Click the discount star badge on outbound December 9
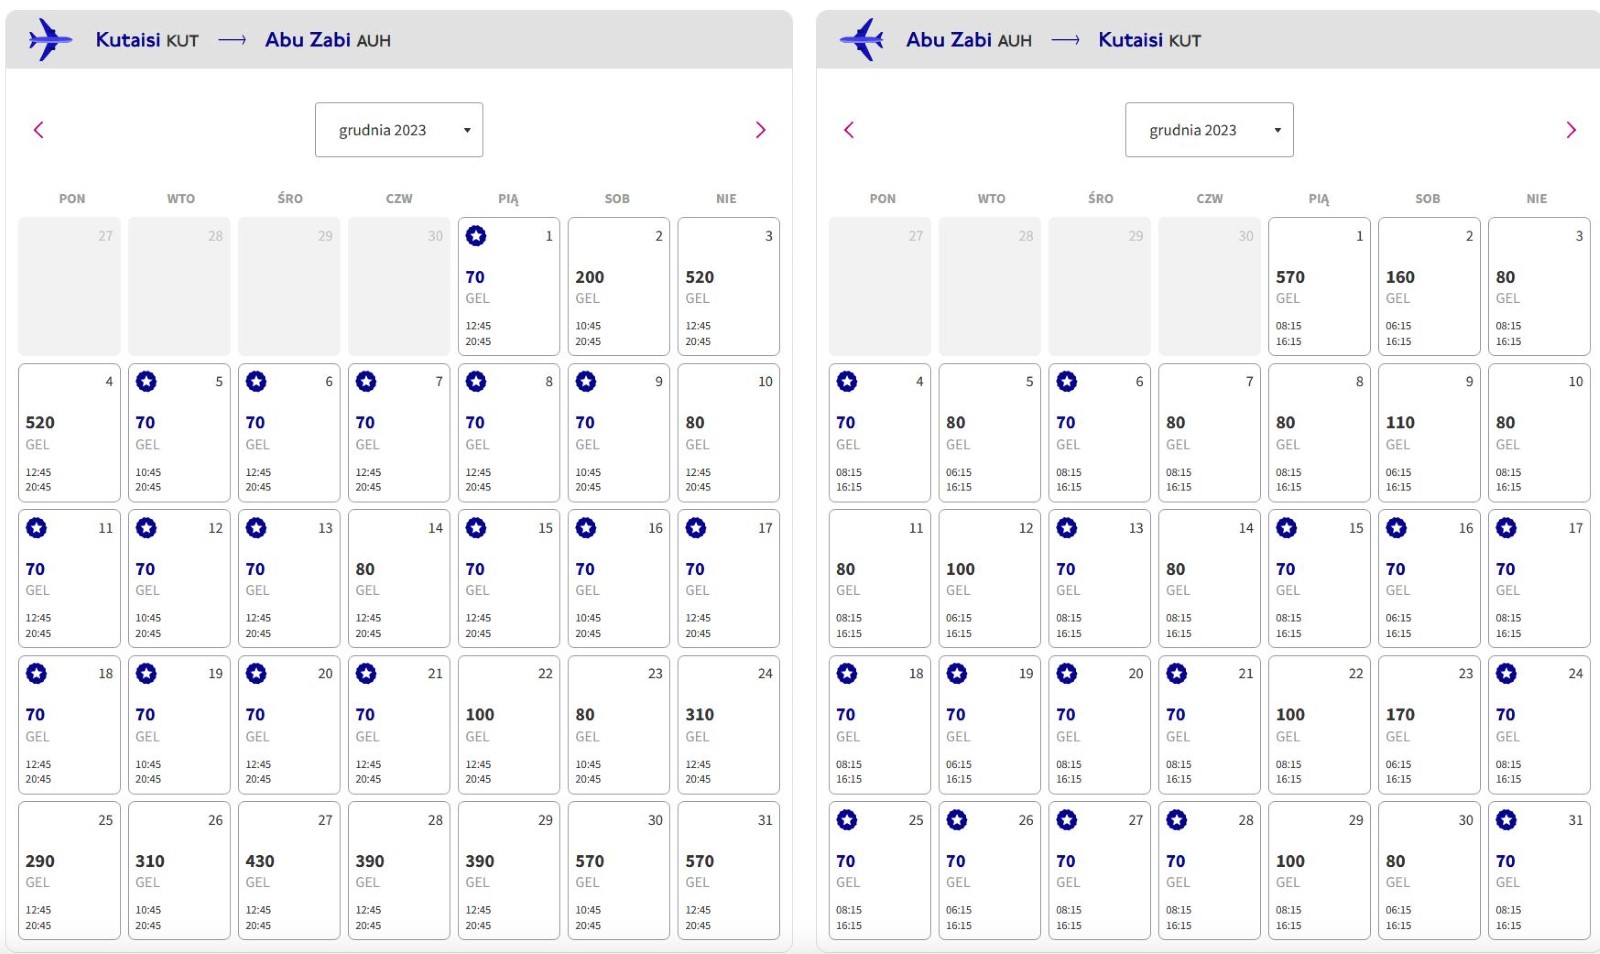Screen dimensions: 1600x954 click(x=586, y=381)
